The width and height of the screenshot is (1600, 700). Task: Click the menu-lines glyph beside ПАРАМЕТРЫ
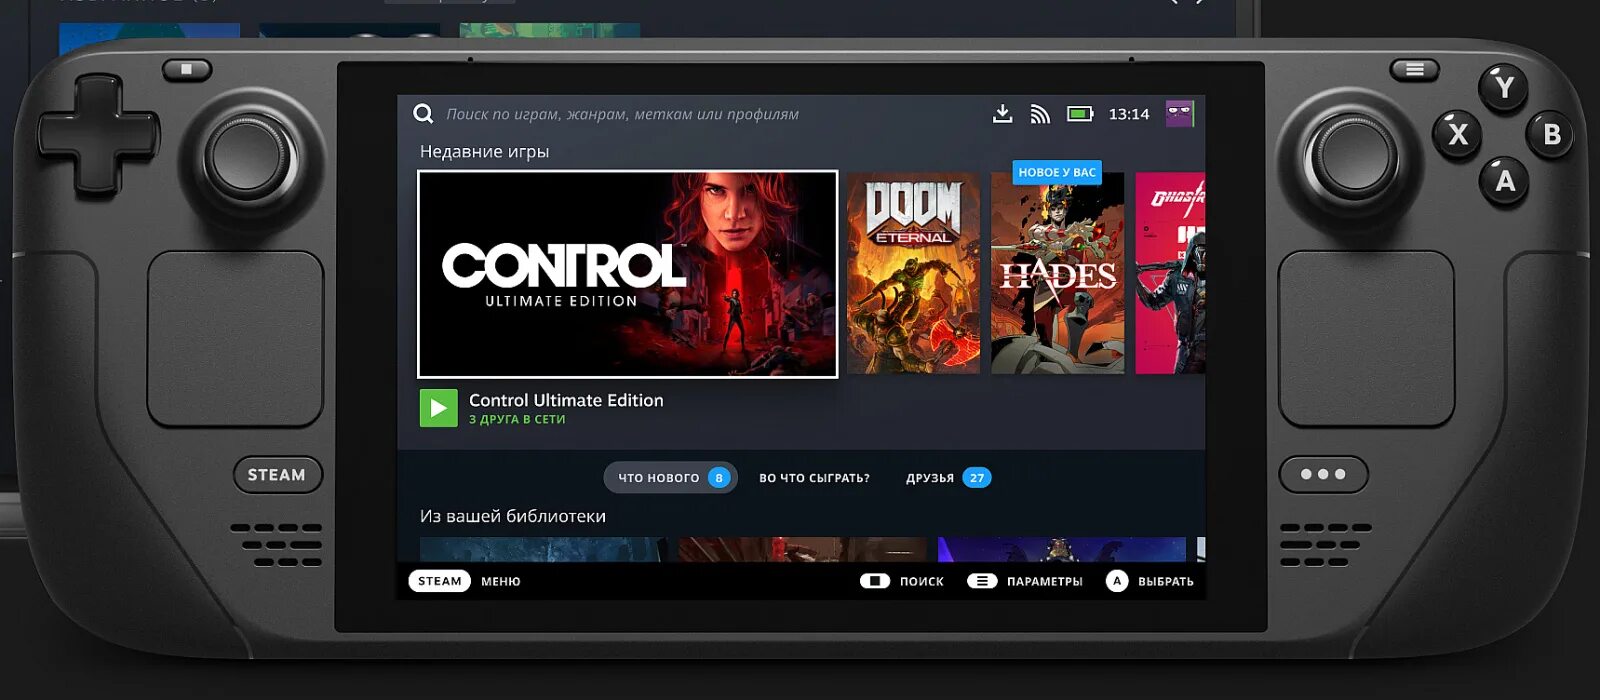click(982, 581)
